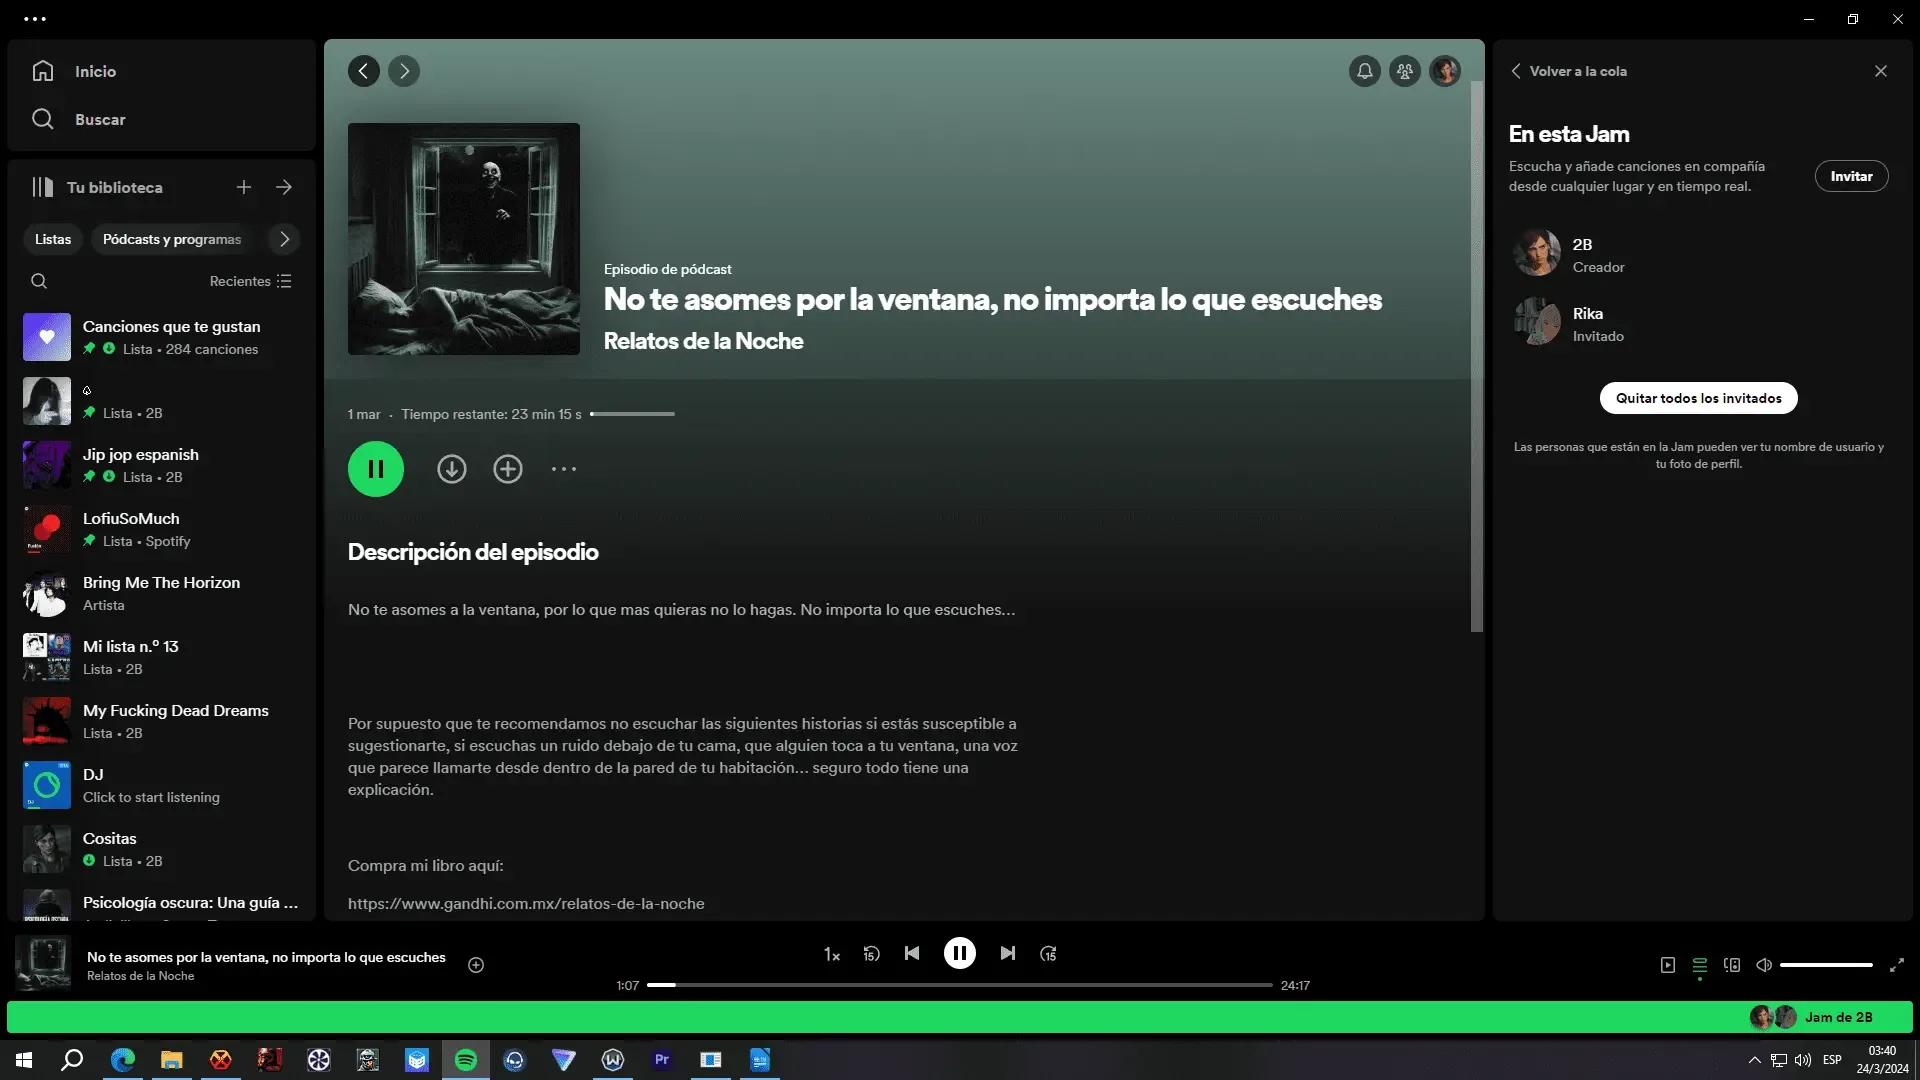Download the episode
The height and width of the screenshot is (1080, 1920).
452,469
